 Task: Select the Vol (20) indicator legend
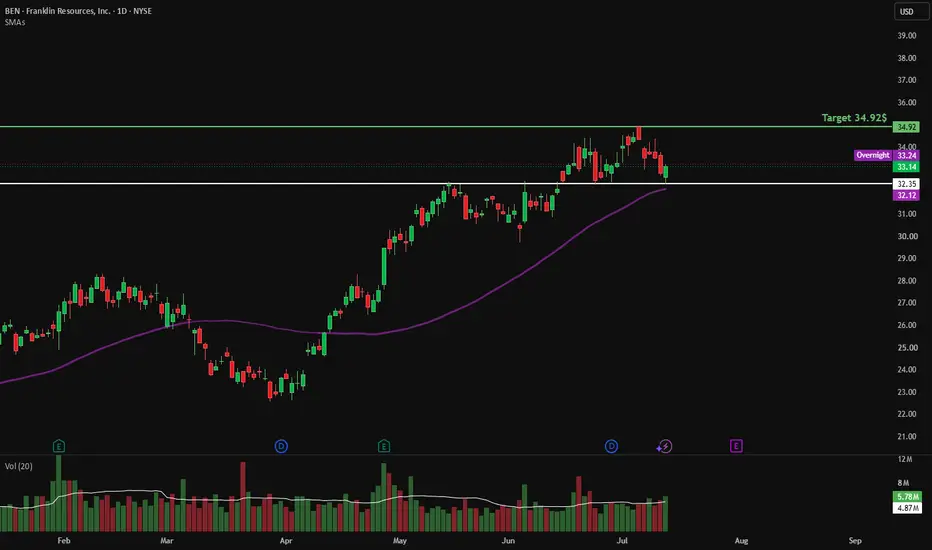[x=18, y=466]
